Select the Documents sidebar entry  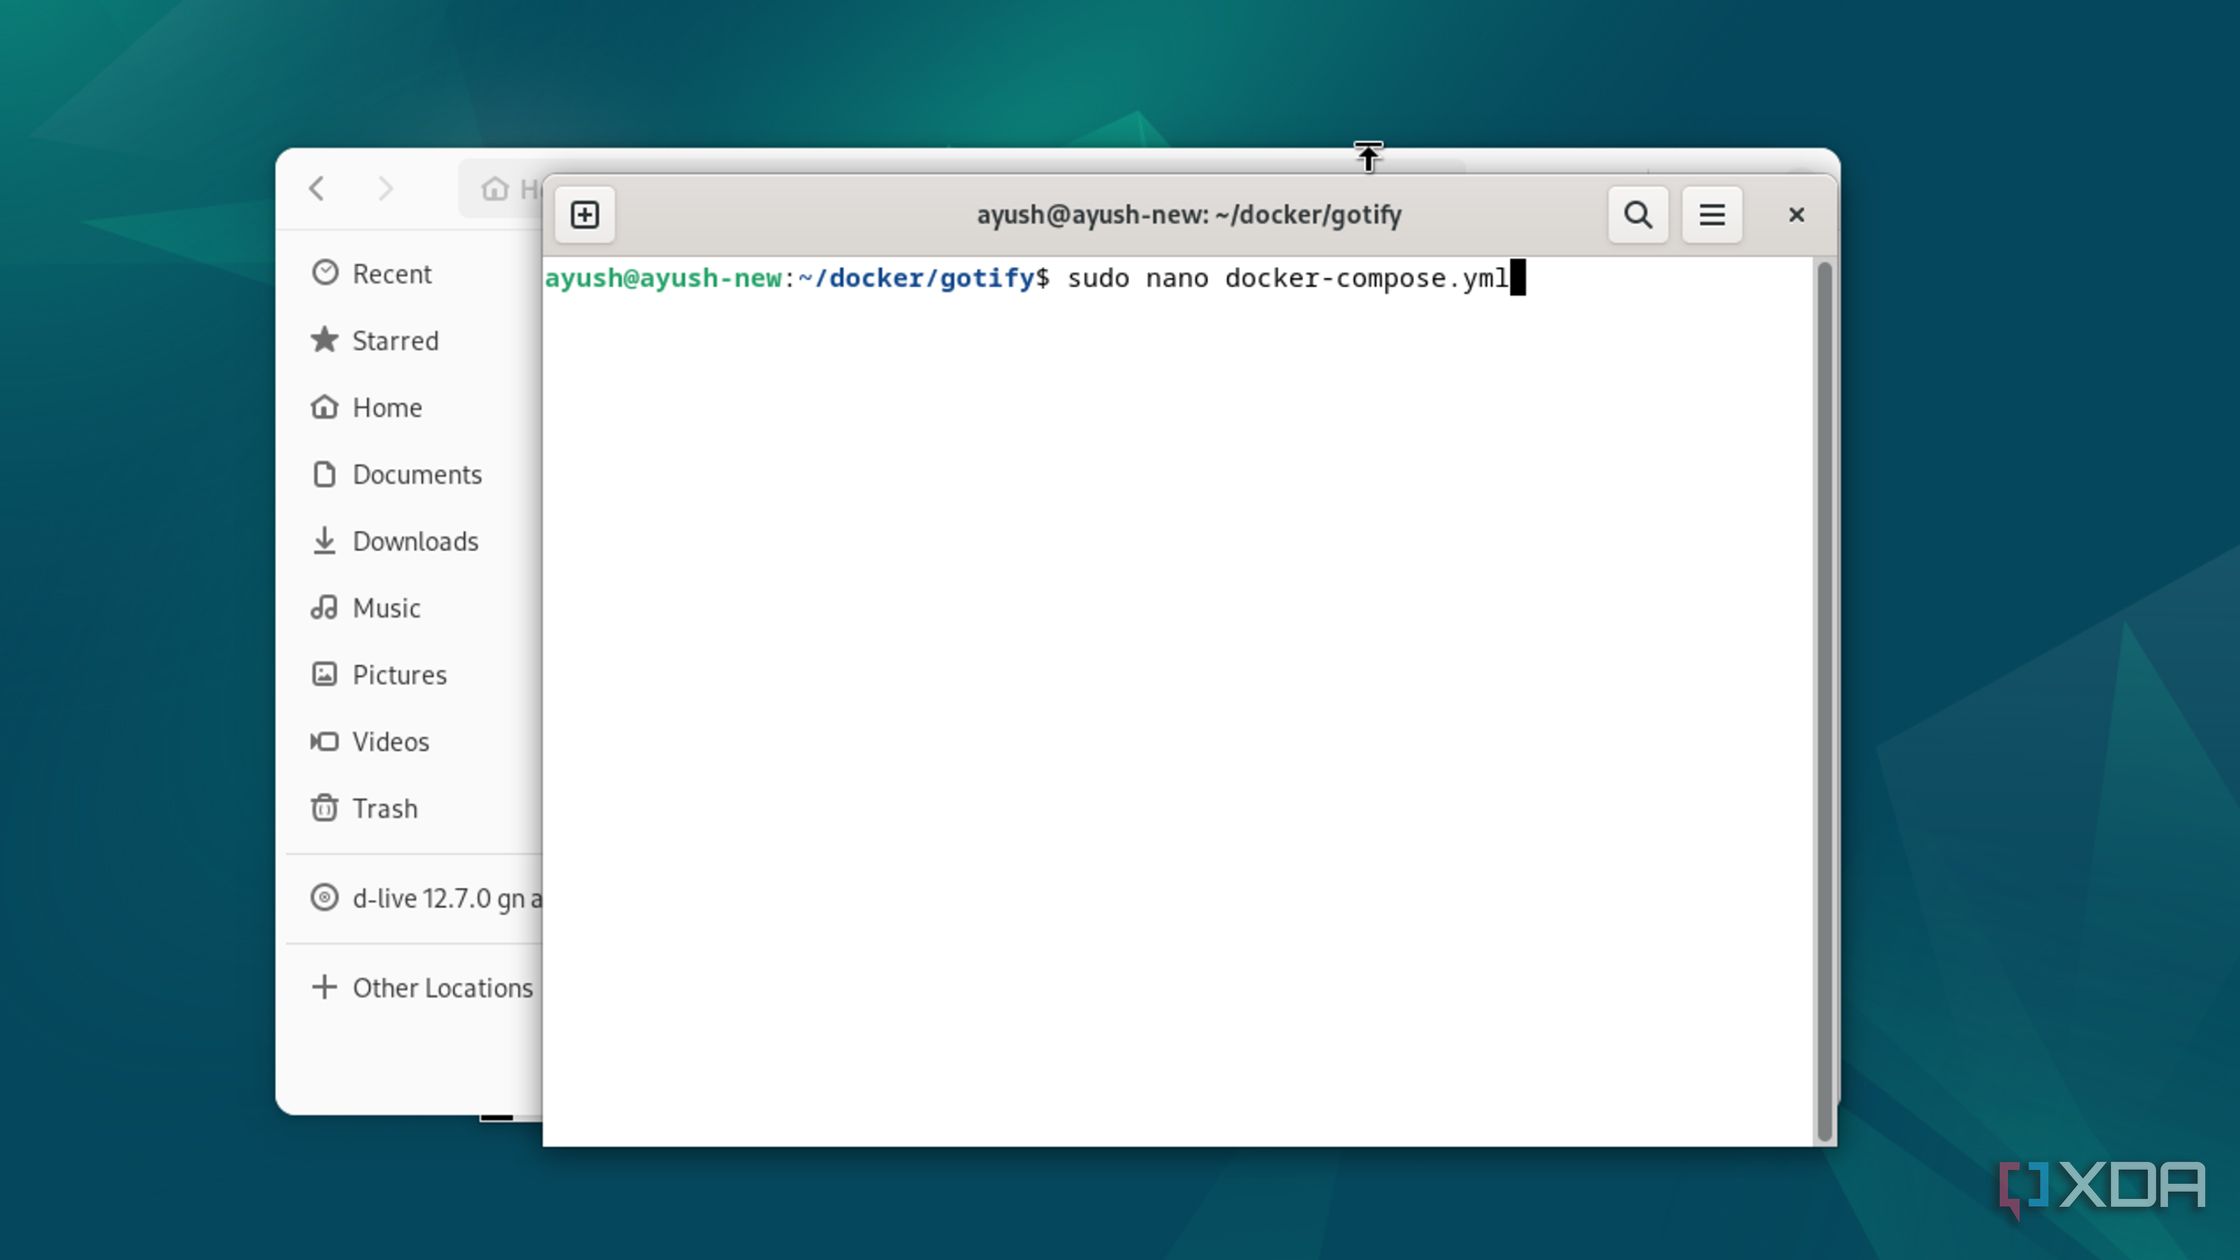coord(416,475)
